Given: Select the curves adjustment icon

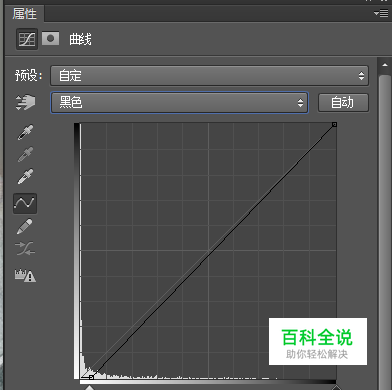Looking at the screenshot, I should [27, 39].
